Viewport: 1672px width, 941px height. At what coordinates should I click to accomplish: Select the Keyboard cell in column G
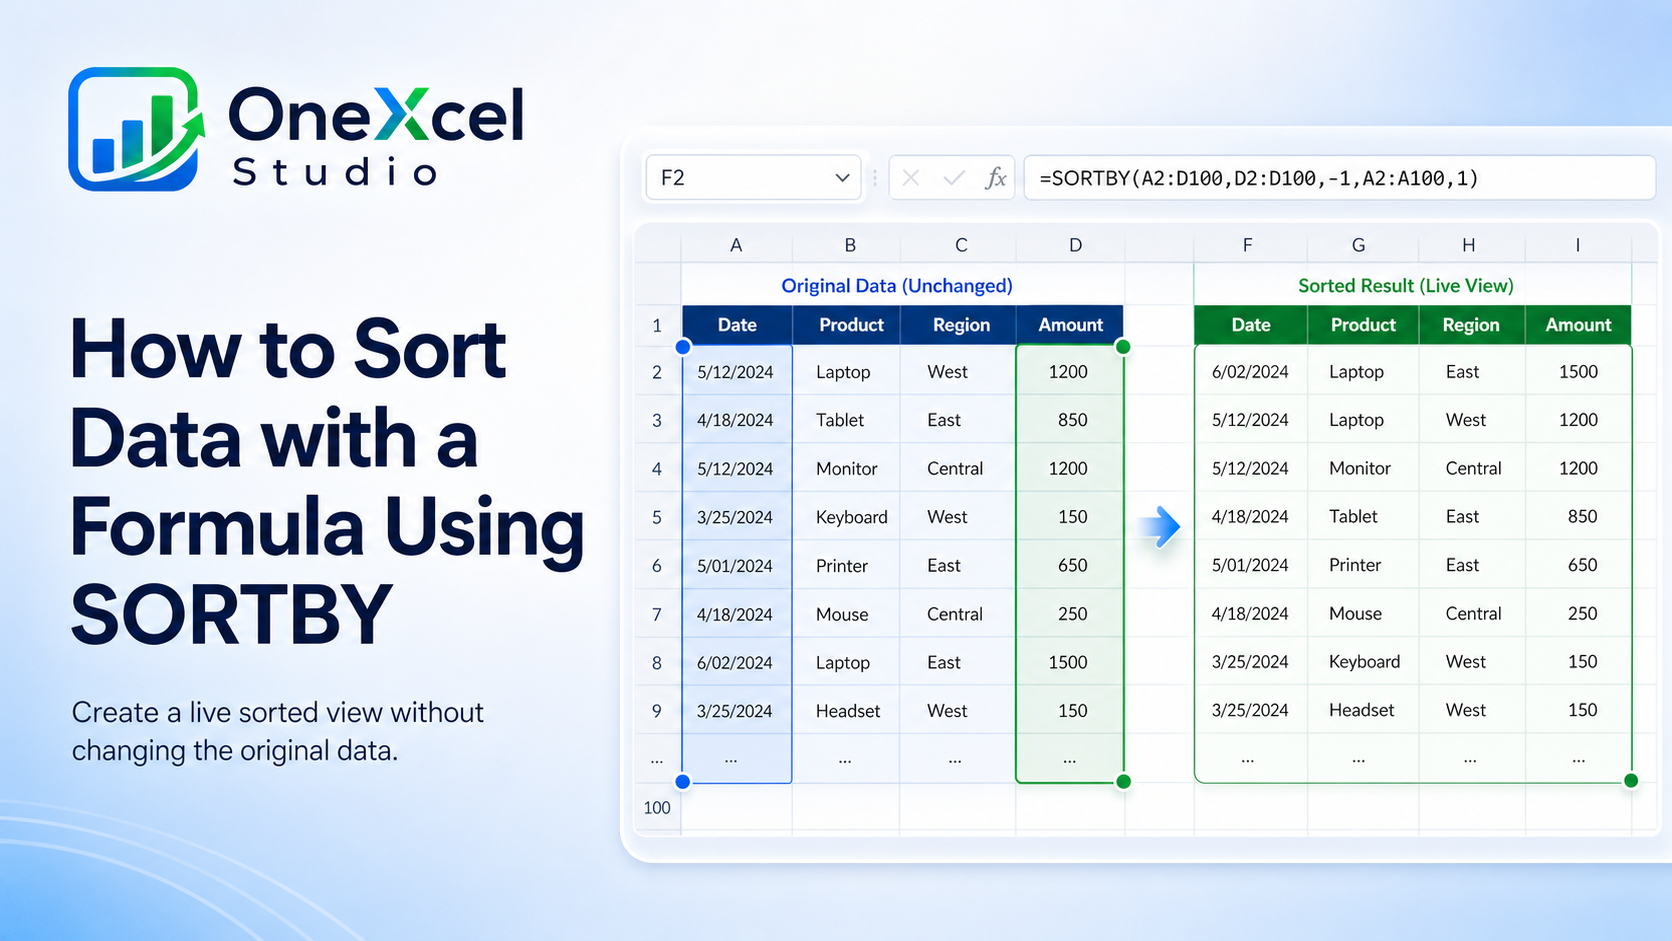click(1362, 662)
